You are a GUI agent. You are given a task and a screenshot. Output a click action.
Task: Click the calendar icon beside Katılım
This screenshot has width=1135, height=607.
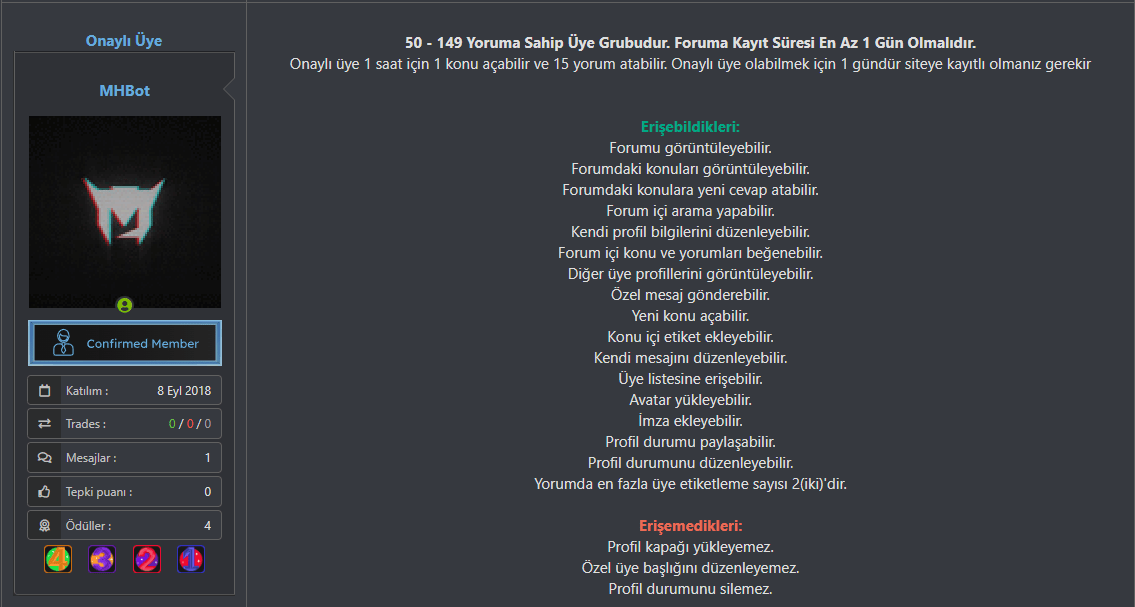click(45, 391)
